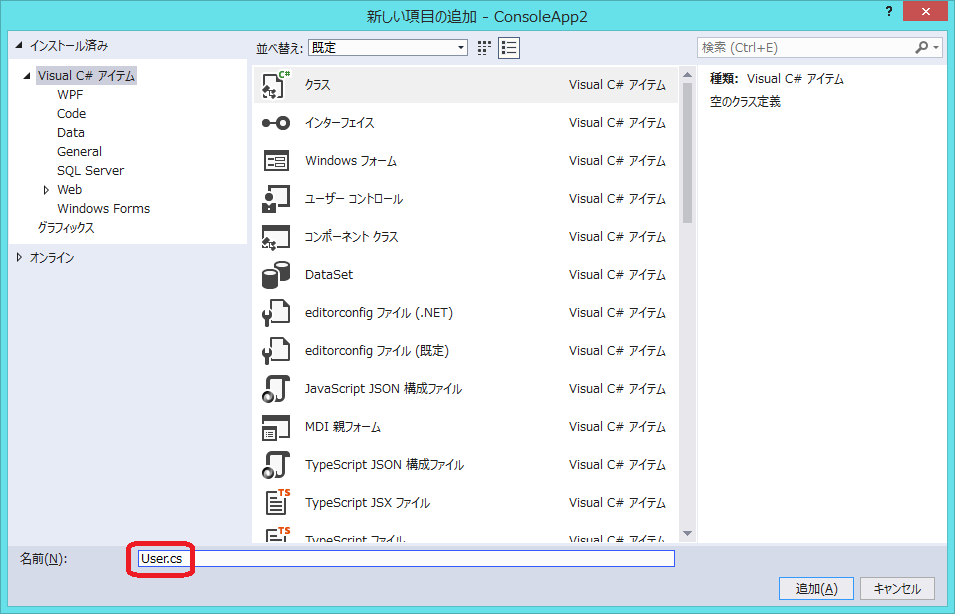Pick TypeScript JSON 構成ファイル icon
The width and height of the screenshot is (955, 614).
[x=276, y=465]
